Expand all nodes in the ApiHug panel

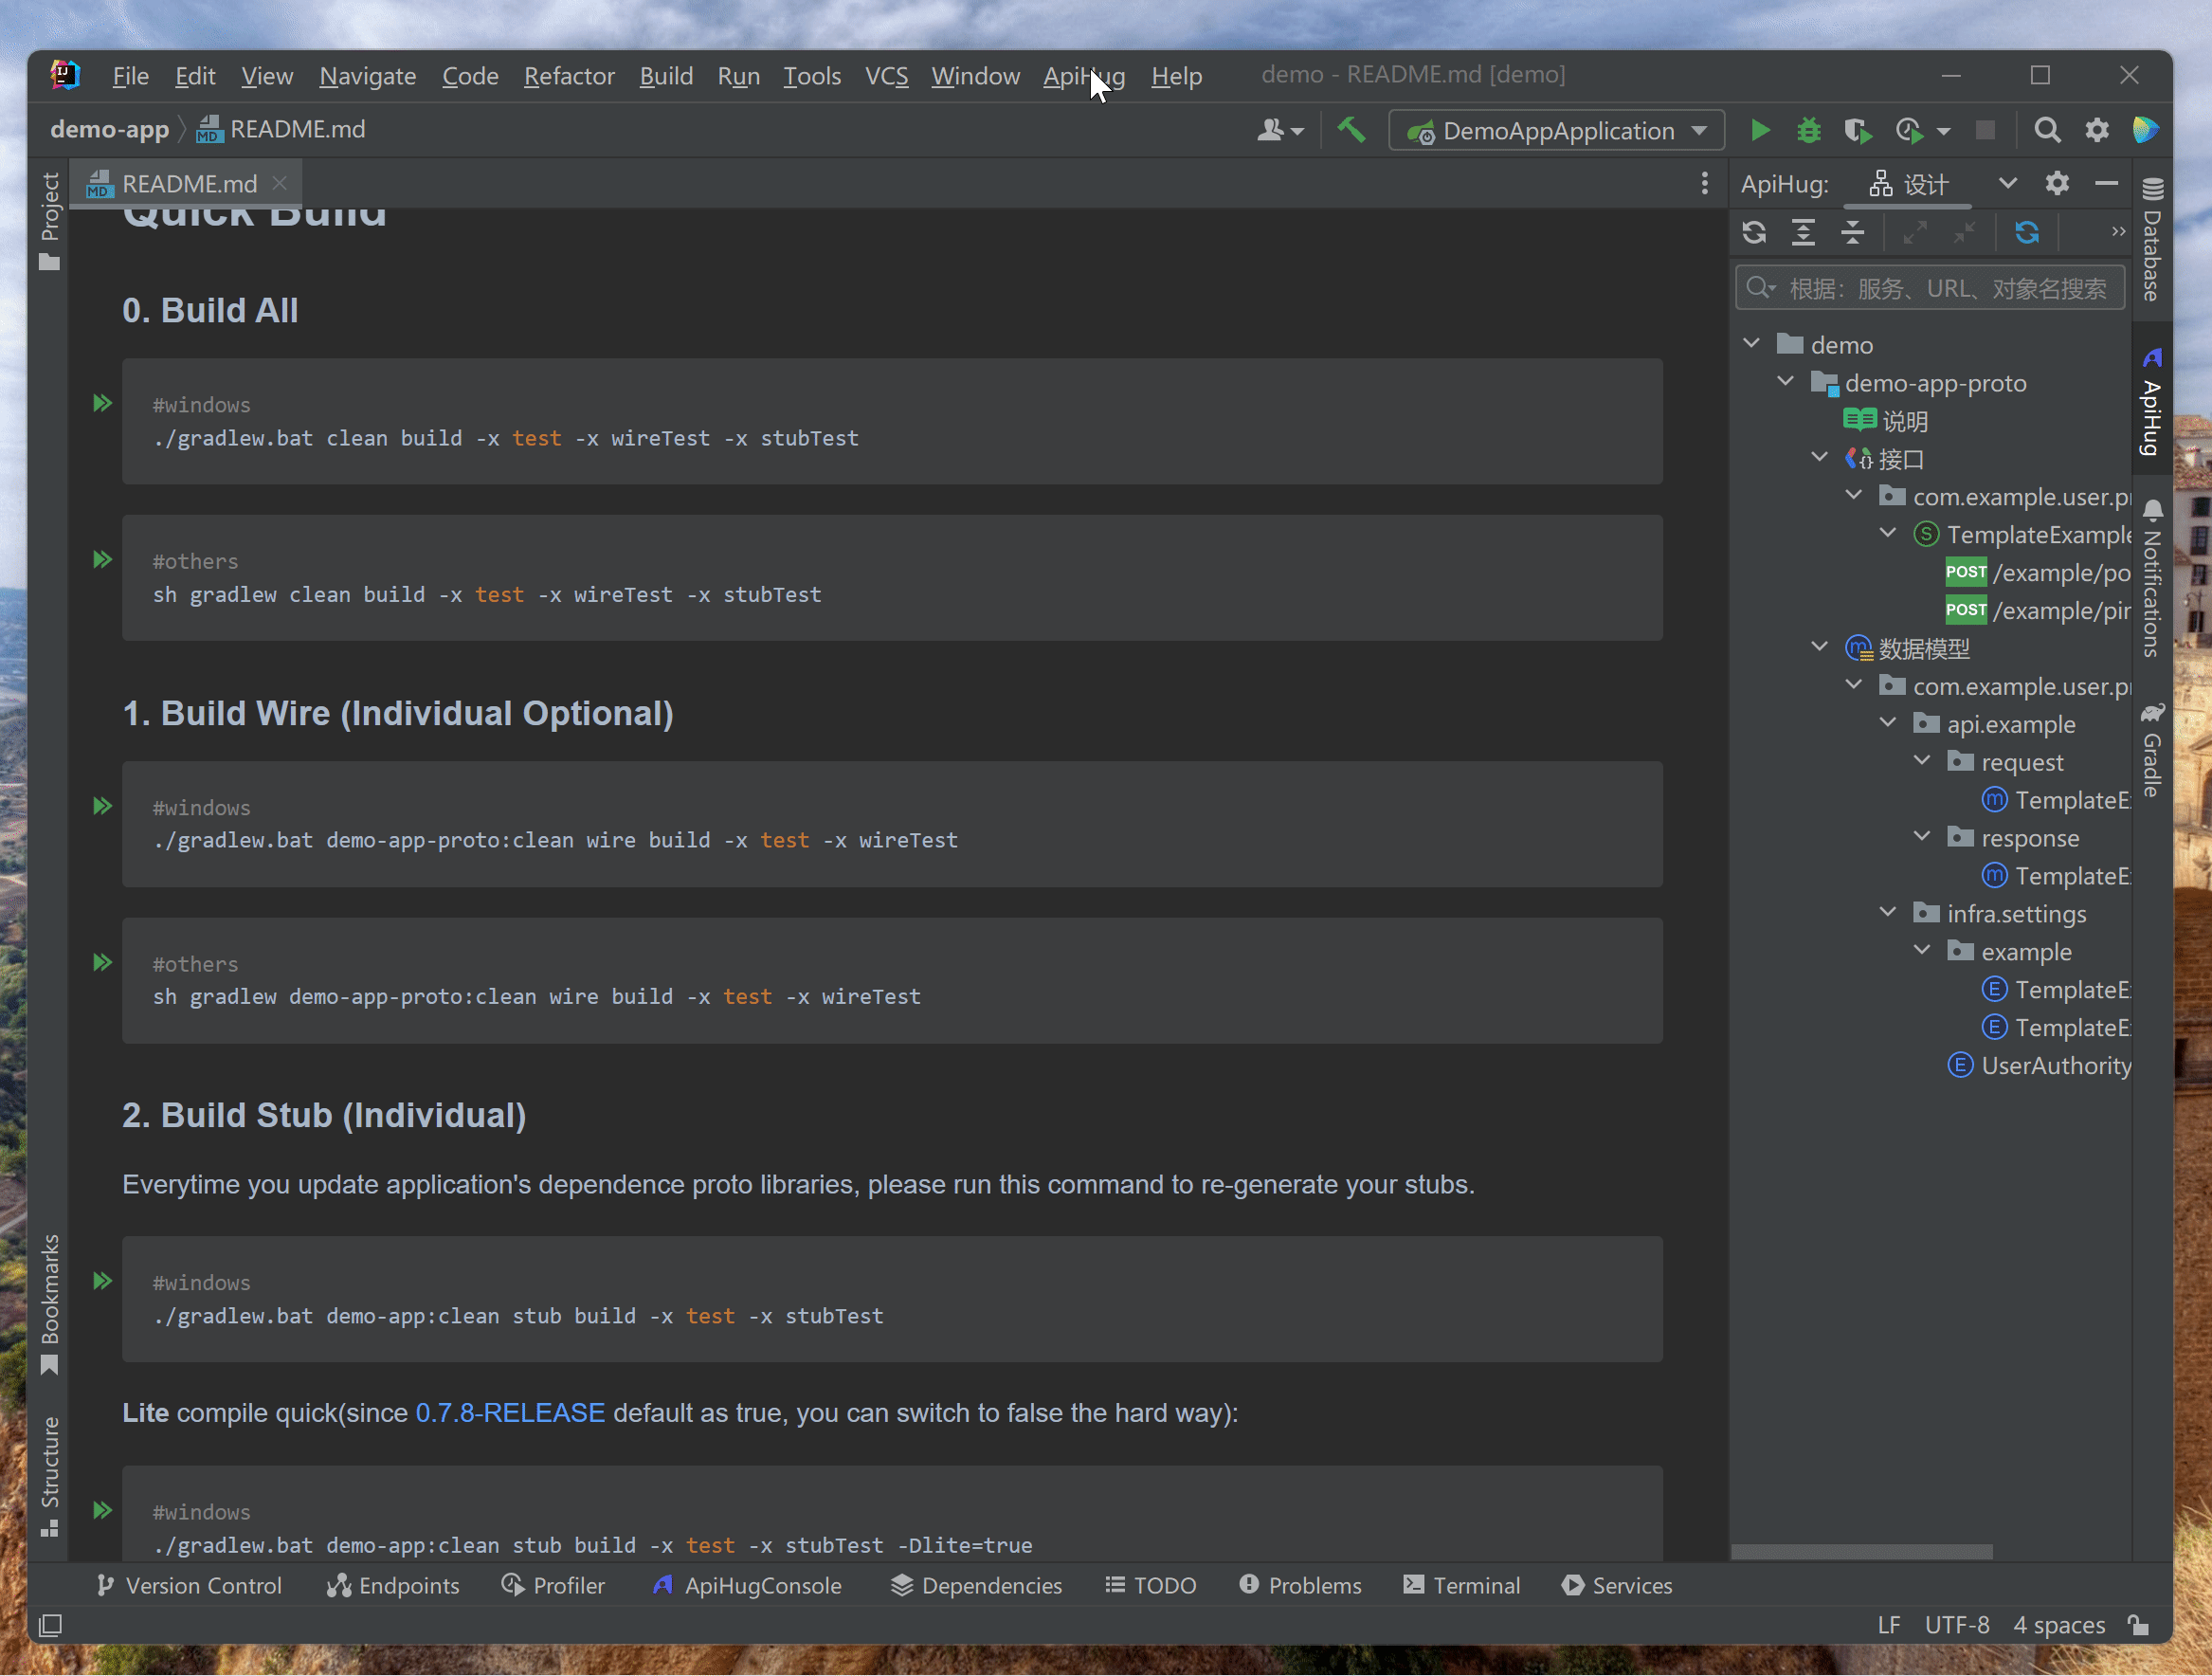coord(1803,232)
